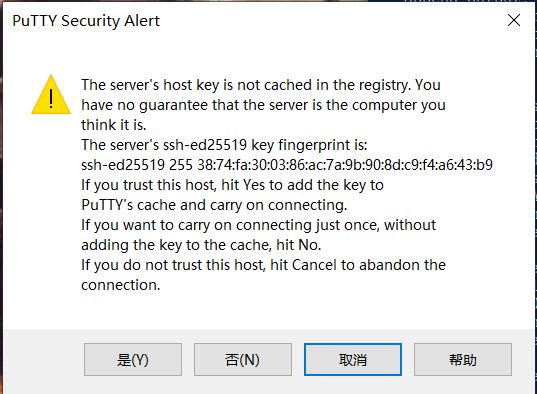The height and width of the screenshot is (394, 537).
Task: Close the PuTTY Security Alert dialog
Action: tap(514, 20)
